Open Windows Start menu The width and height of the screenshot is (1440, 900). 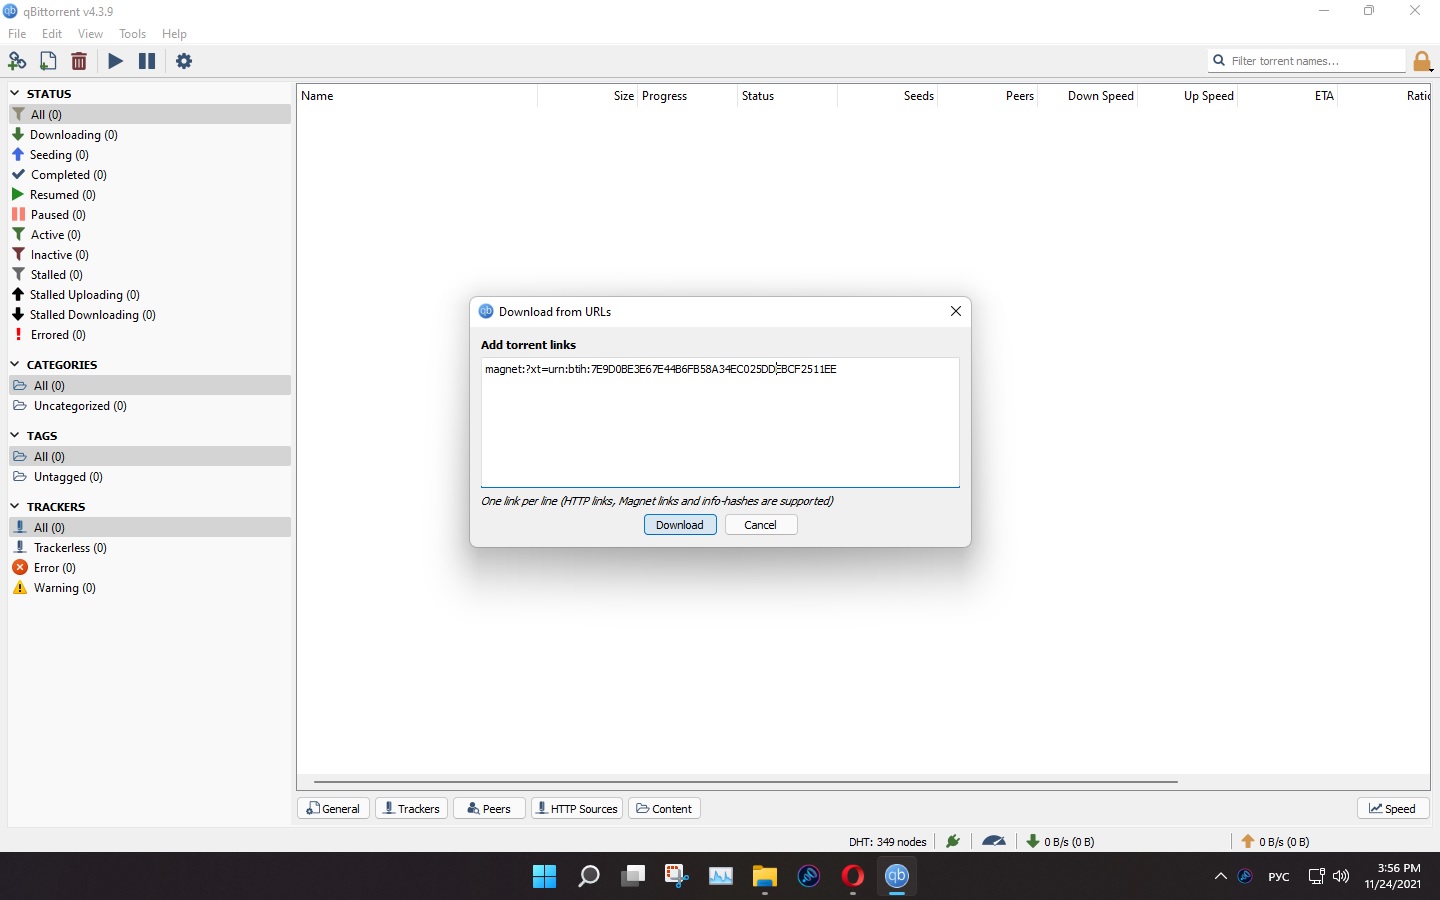[545, 876]
